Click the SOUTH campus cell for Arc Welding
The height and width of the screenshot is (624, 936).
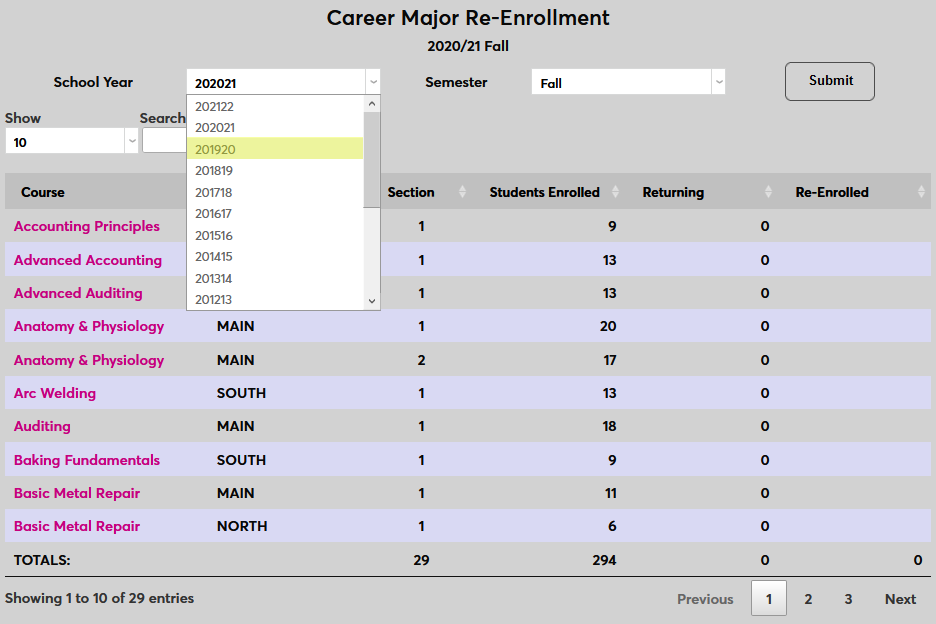241,393
